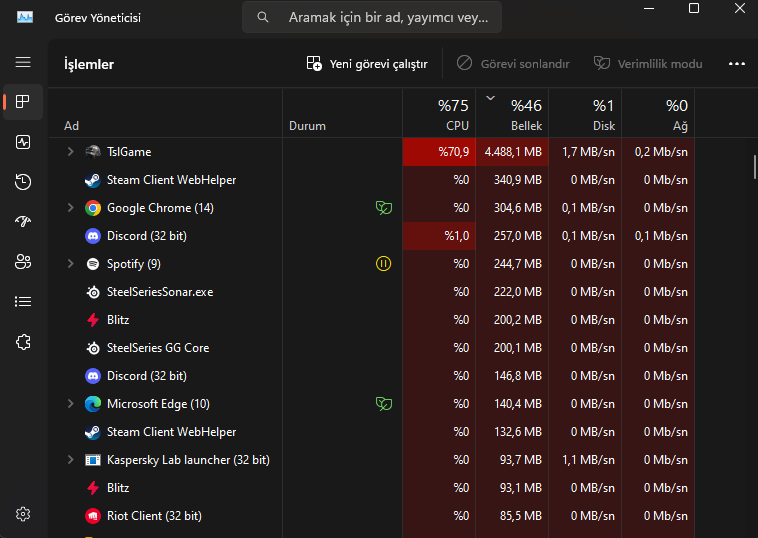Click the vertical scrollbar thumb
Viewport: 758px width, 538px height.
[x=754, y=166]
